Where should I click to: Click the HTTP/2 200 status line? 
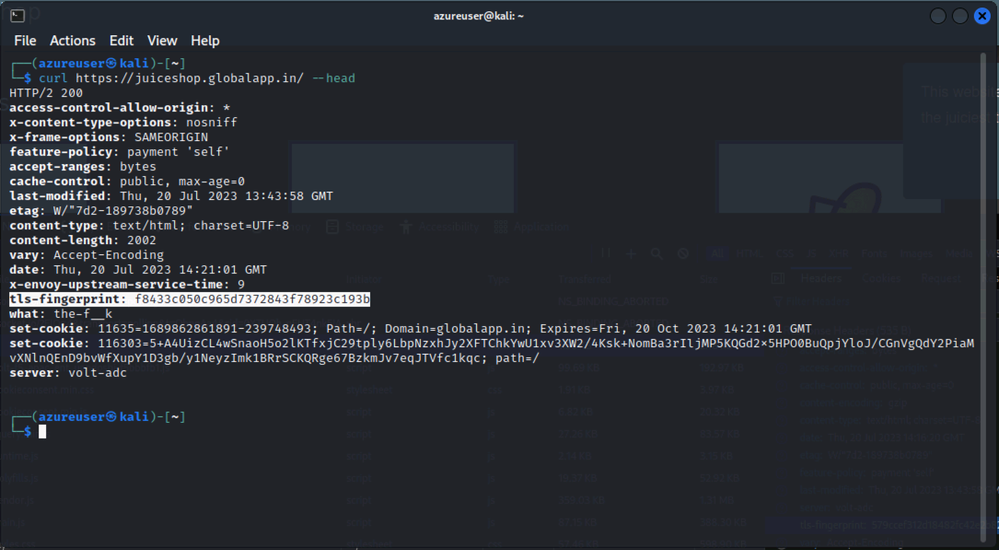46,93
